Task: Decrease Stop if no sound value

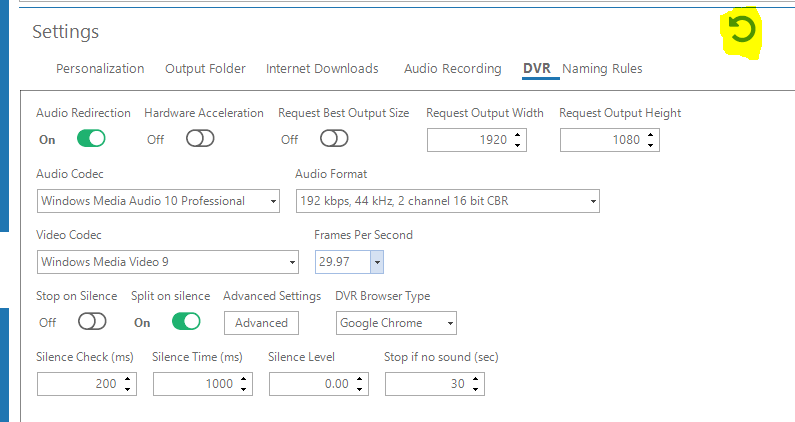Action: (476, 389)
